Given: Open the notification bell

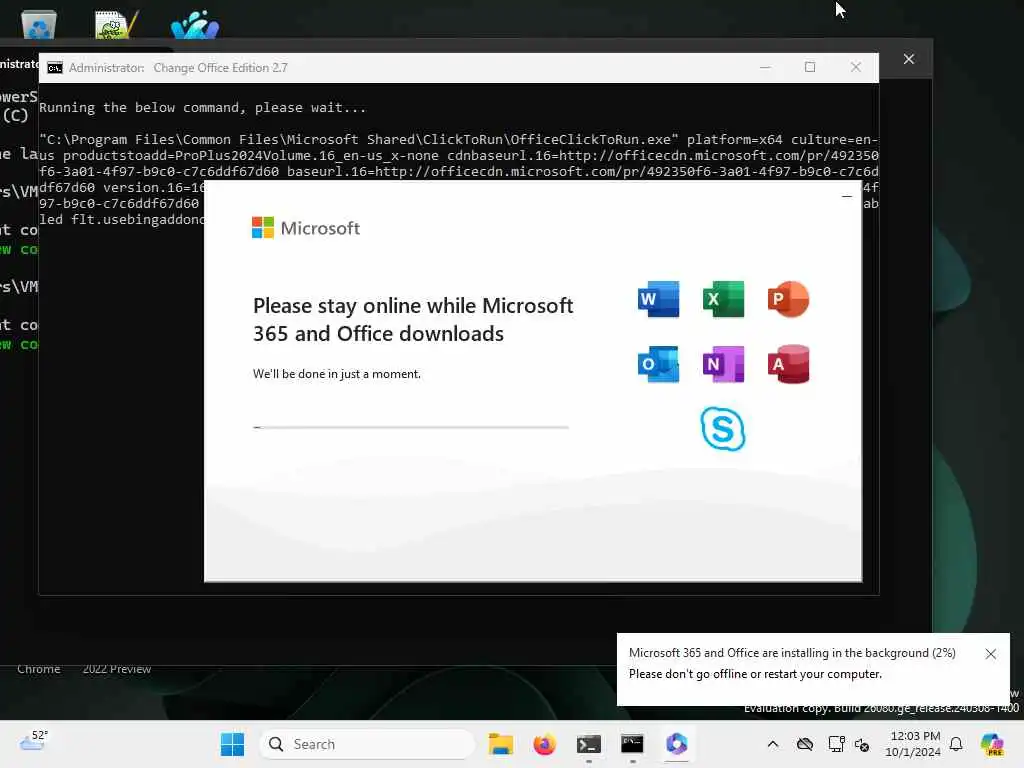Looking at the screenshot, I should click(956, 744).
